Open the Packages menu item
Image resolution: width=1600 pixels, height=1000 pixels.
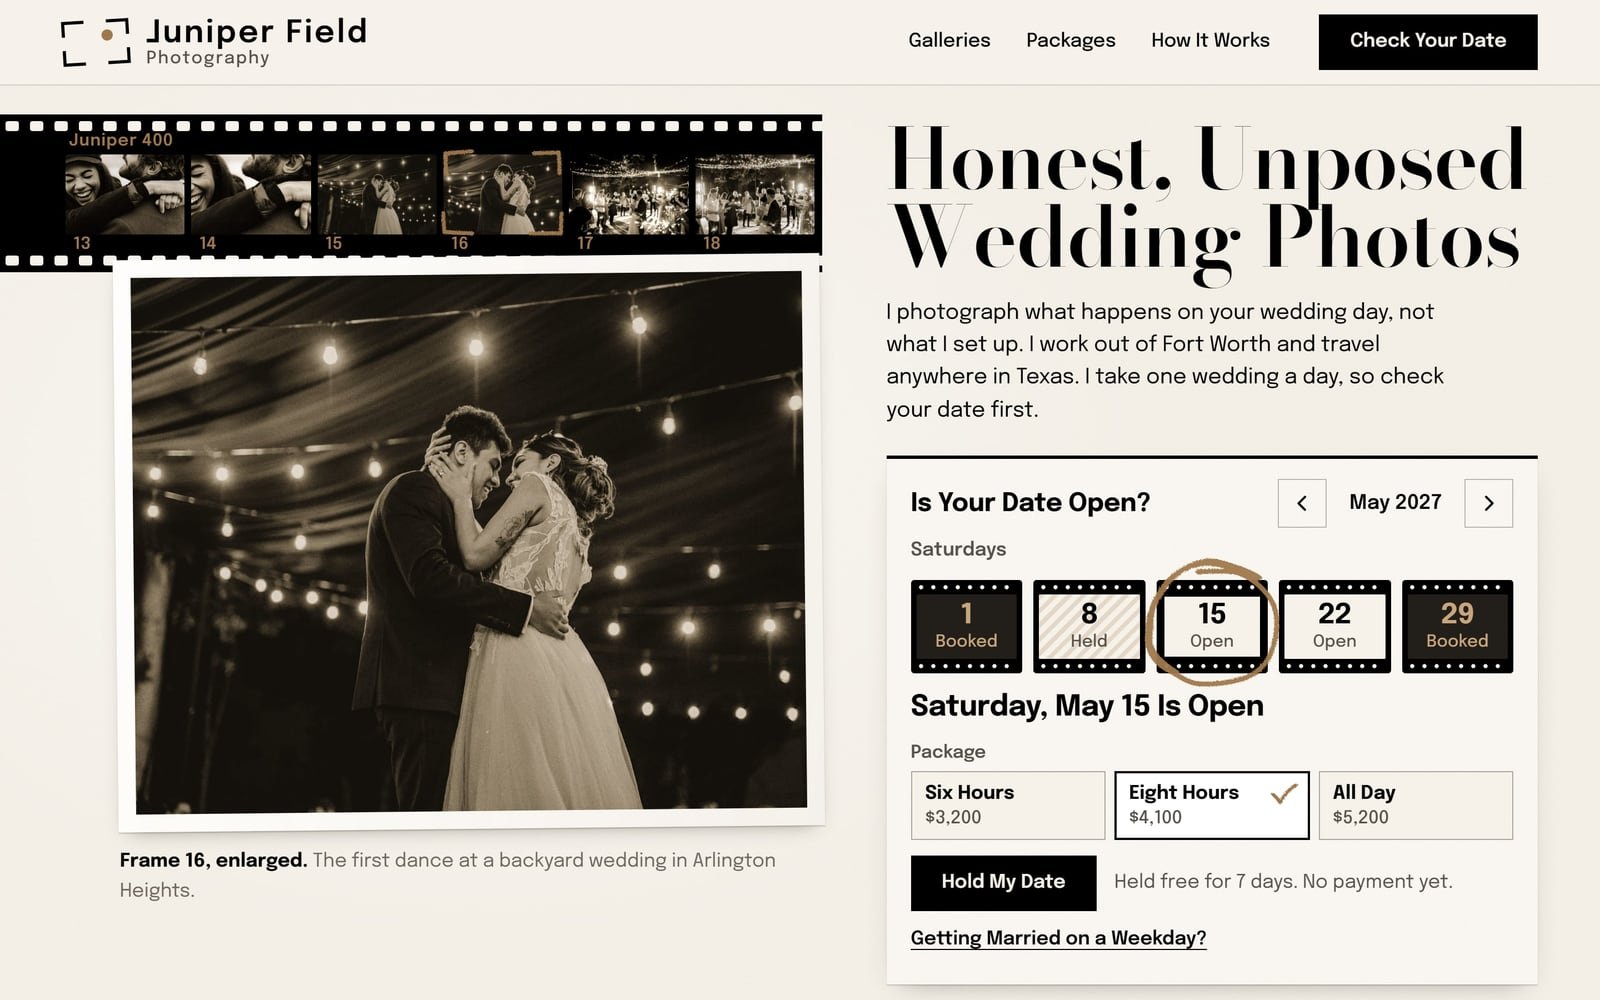click(1070, 40)
